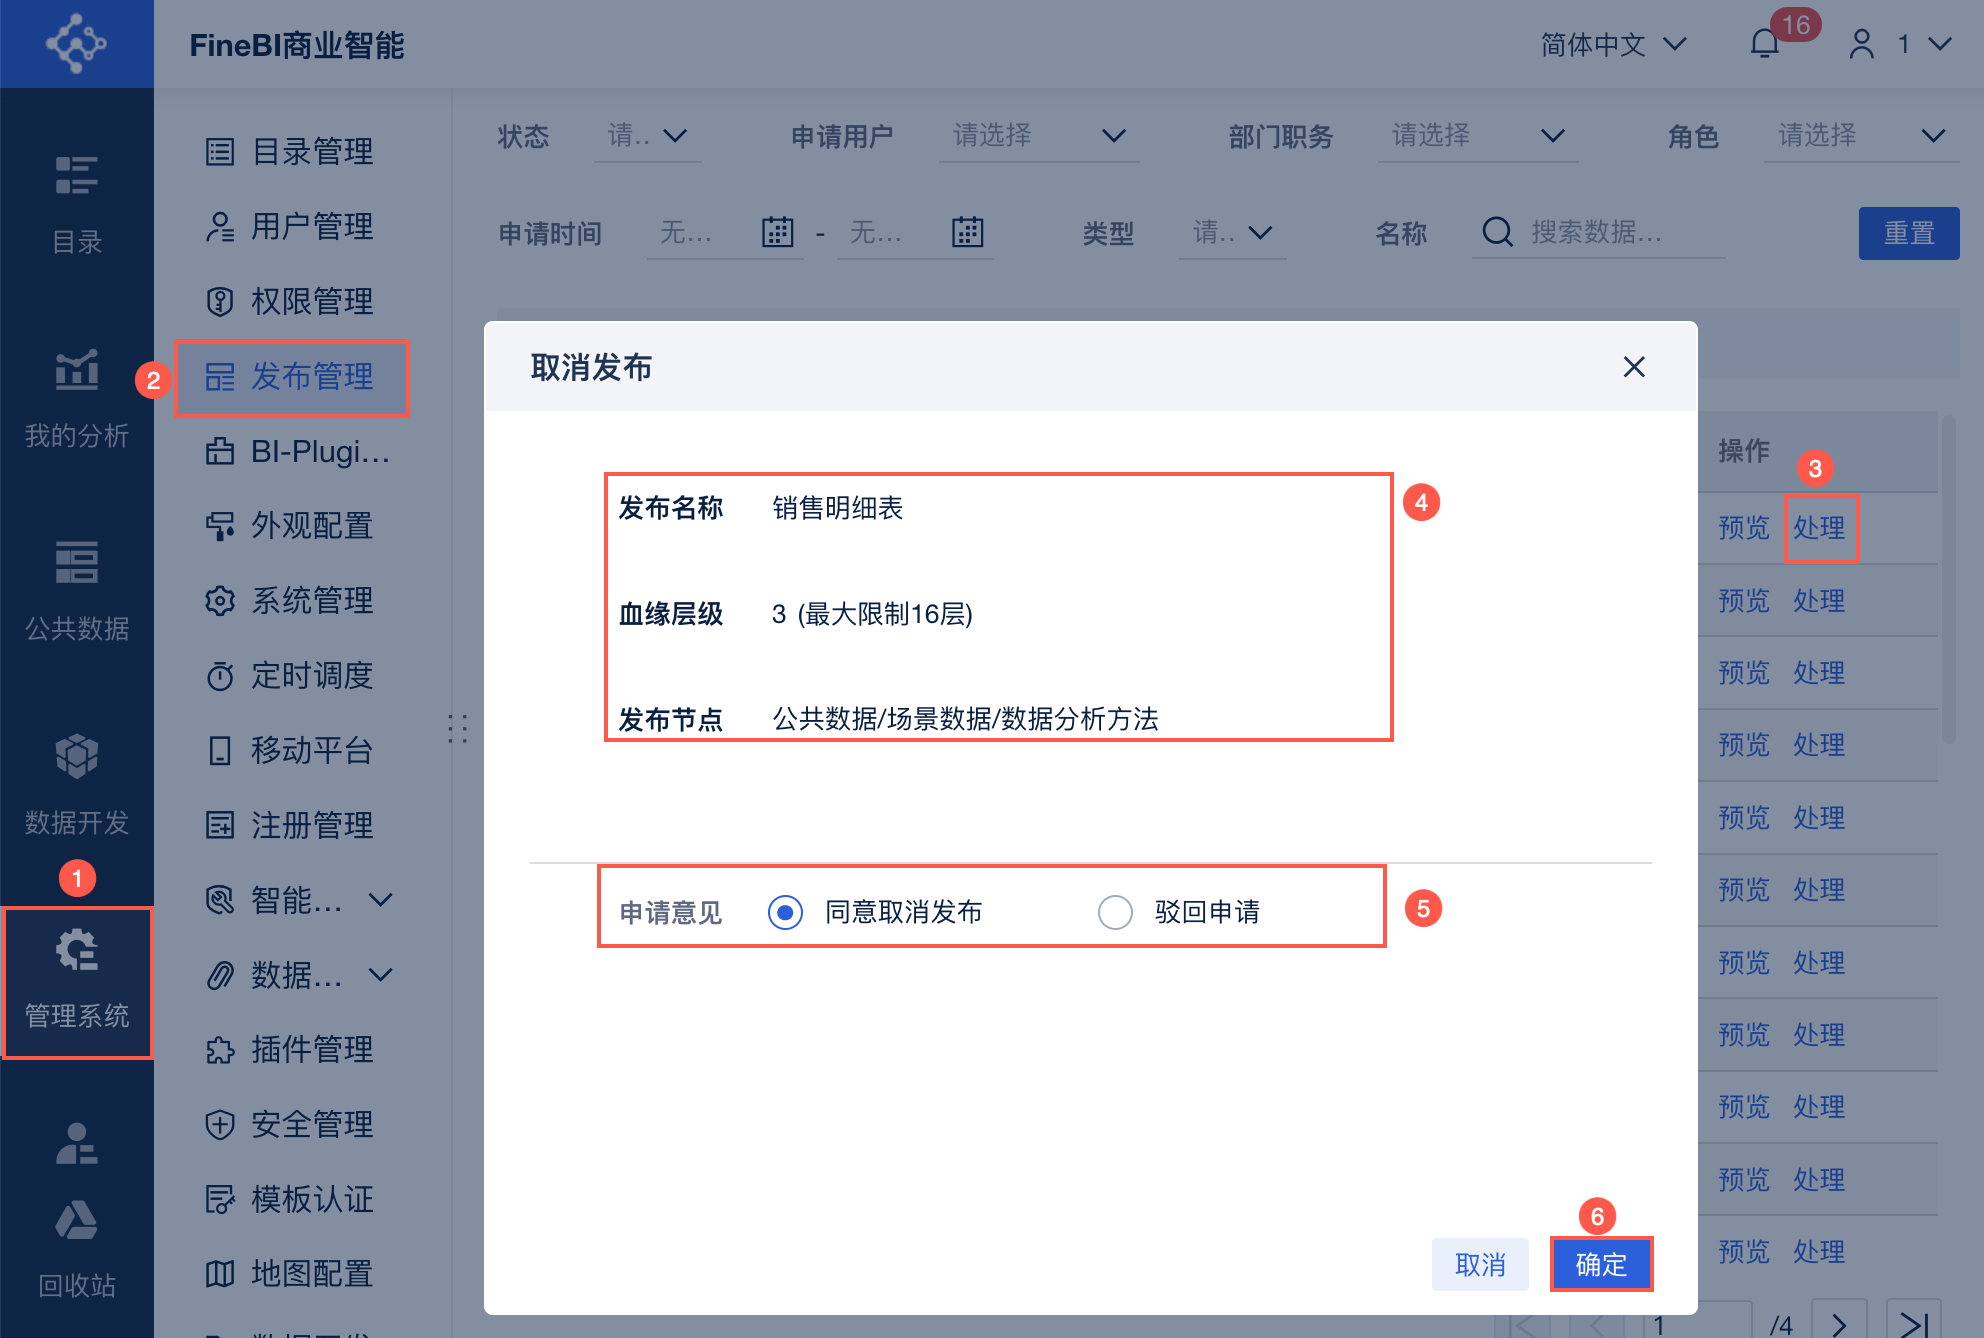Close the 取消发布 dialog

[1634, 367]
